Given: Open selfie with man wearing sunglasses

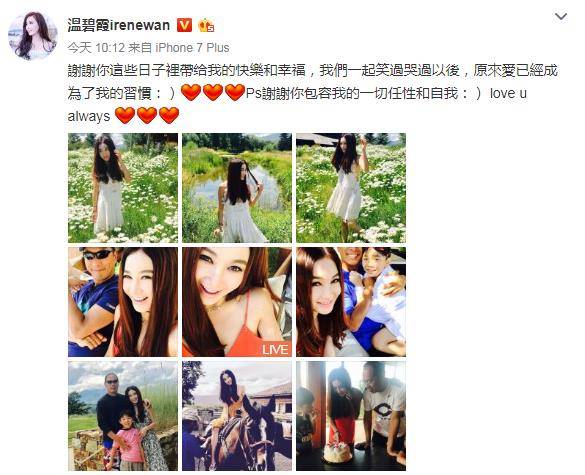Looking at the screenshot, I should [123, 302].
